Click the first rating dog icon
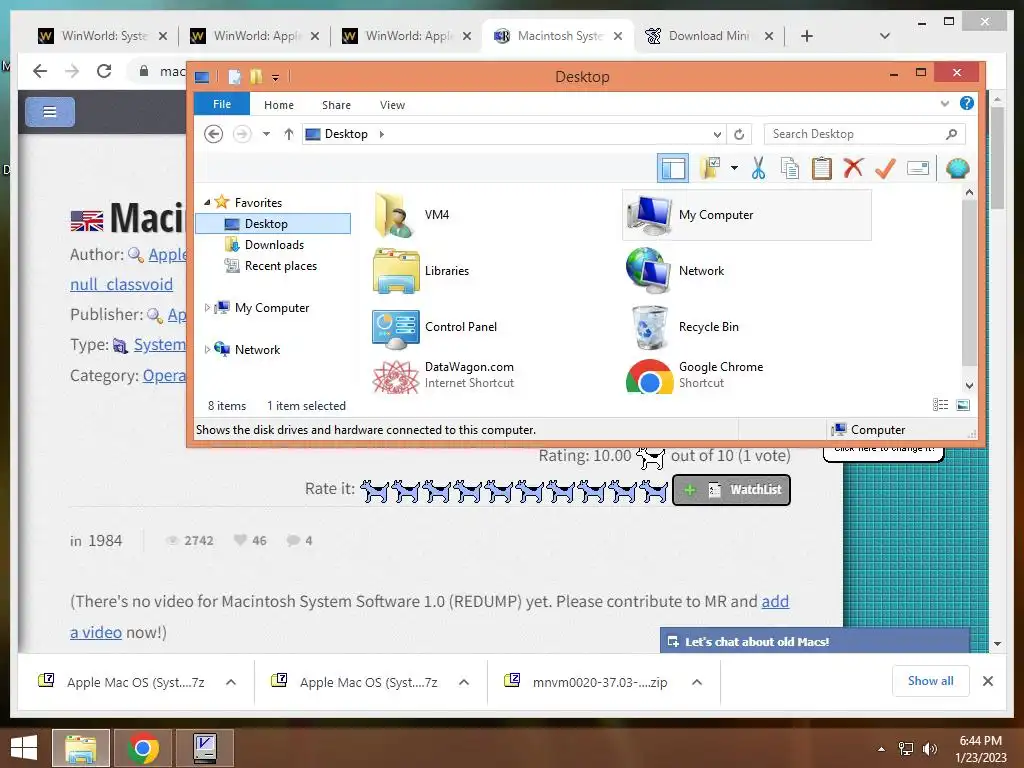 coord(374,490)
